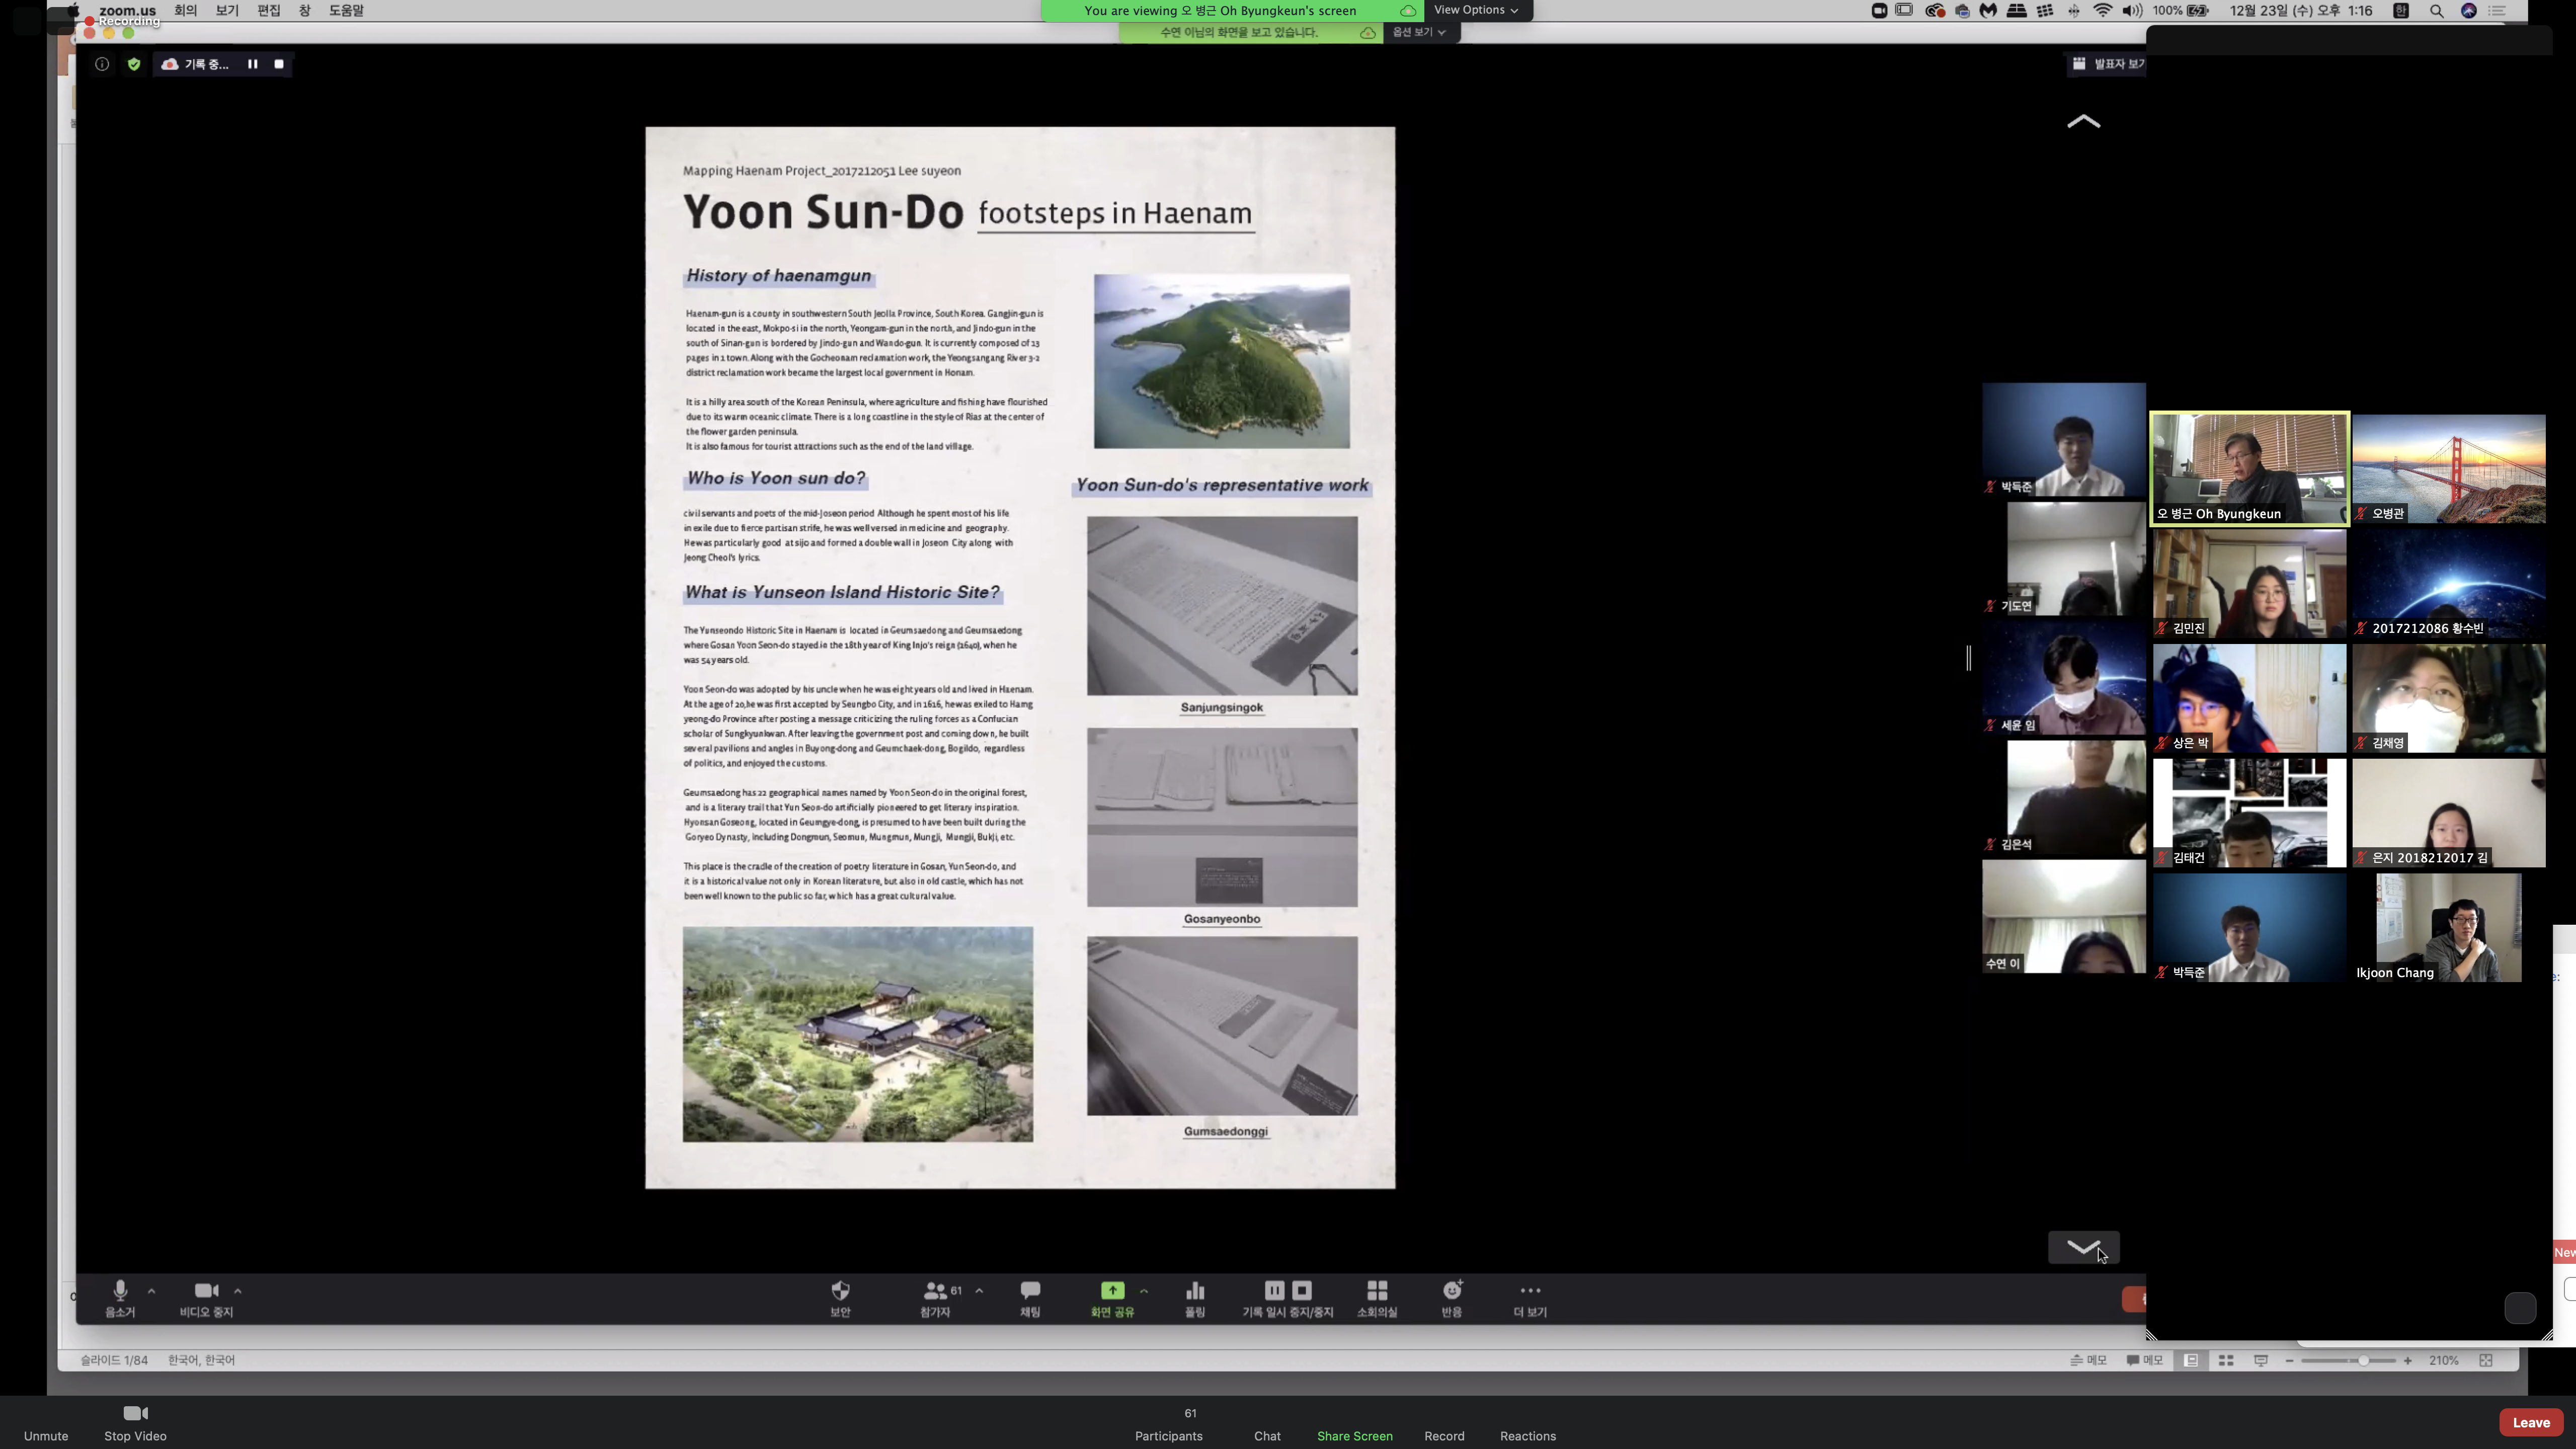
Task: Open the View Options dropdown
Action: (1476, 10)
